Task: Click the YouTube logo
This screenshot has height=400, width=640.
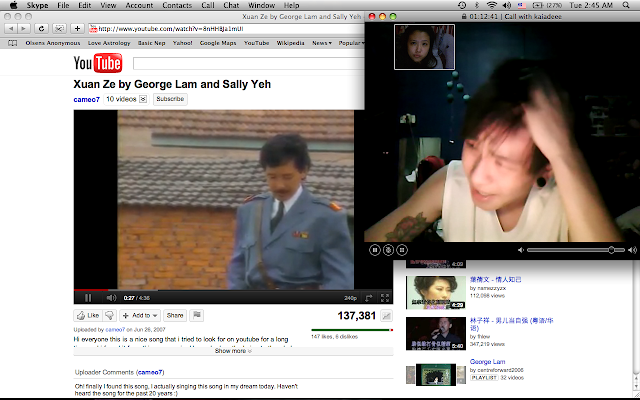Action: coord(98,63)
